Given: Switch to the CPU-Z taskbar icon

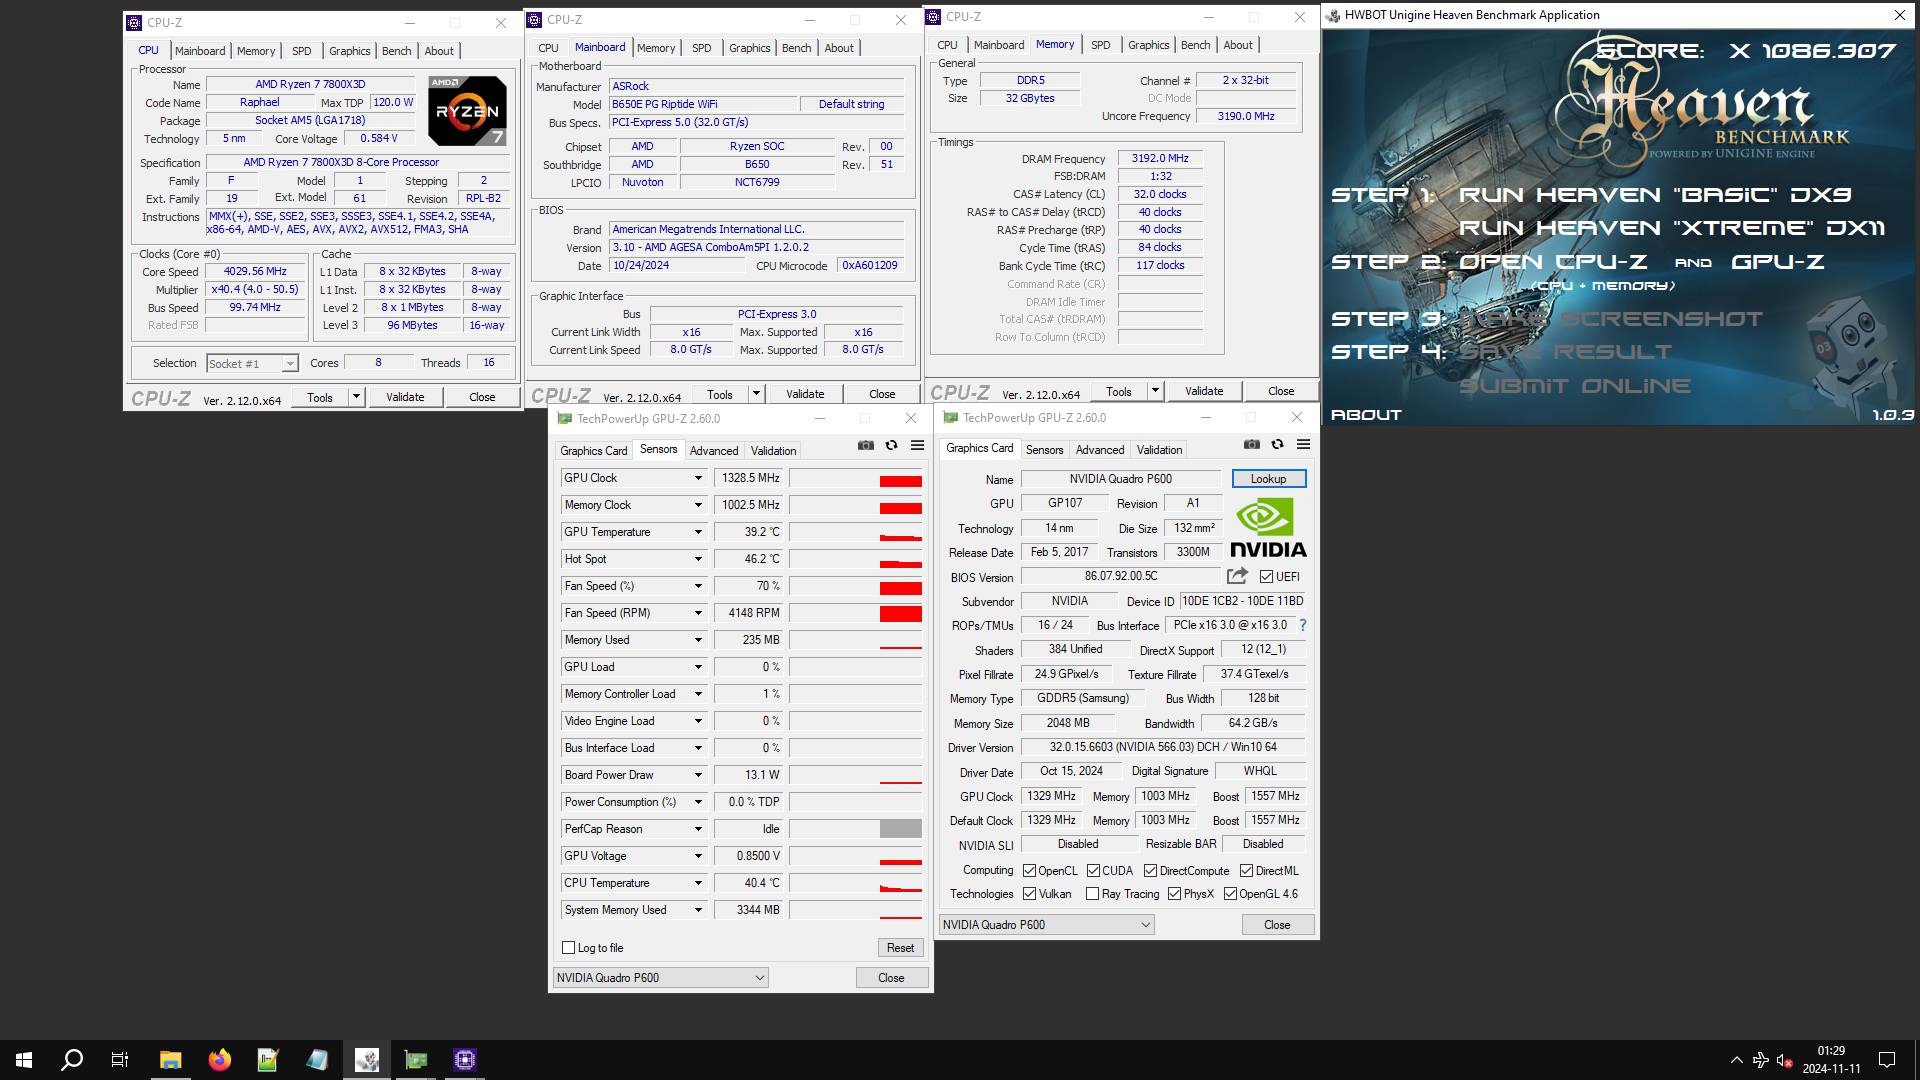Looking at the screenshot, I should [x=464, y=1060].
